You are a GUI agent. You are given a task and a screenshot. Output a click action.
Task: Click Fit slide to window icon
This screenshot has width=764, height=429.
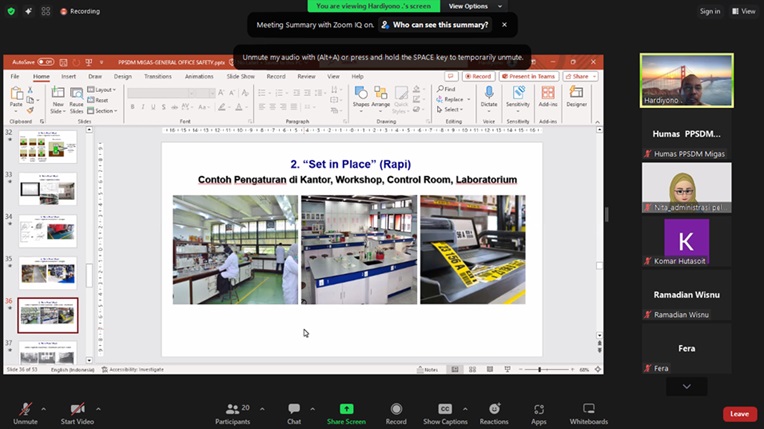[598, 370]
